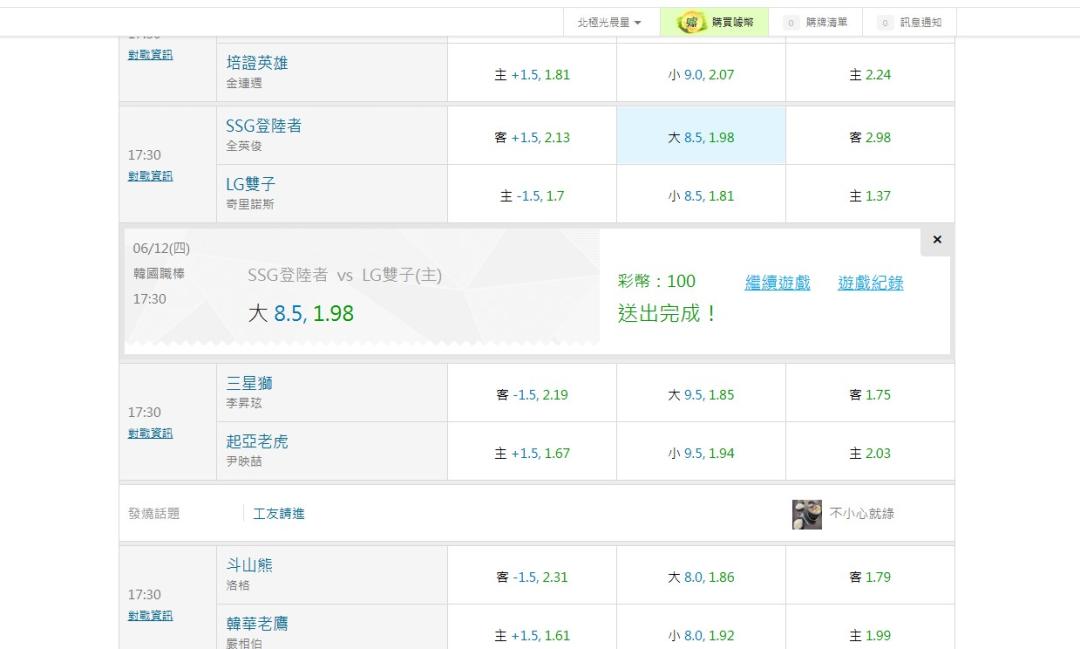Select 三星獅 away -1.5, 2.19 odds
Screen dimensions: 1080x649
point(531,395)
